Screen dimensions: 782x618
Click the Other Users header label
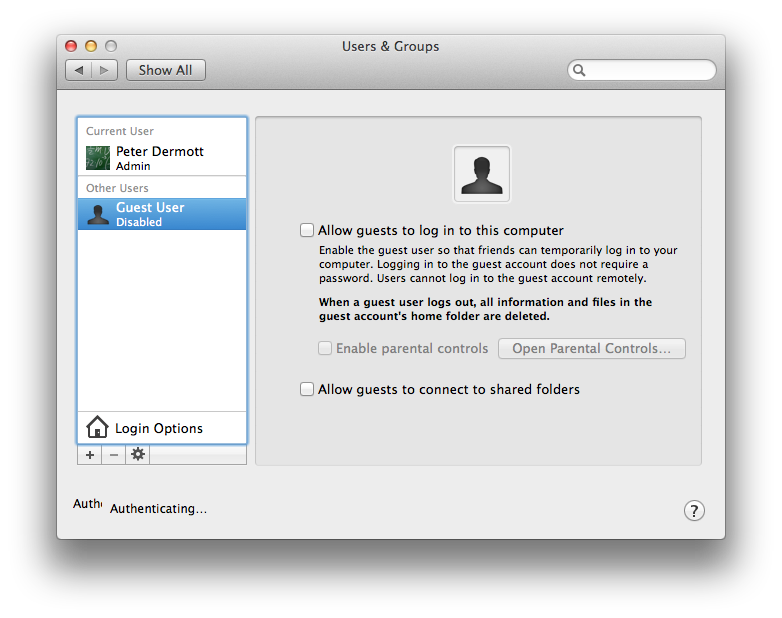(x=117, y=188)
